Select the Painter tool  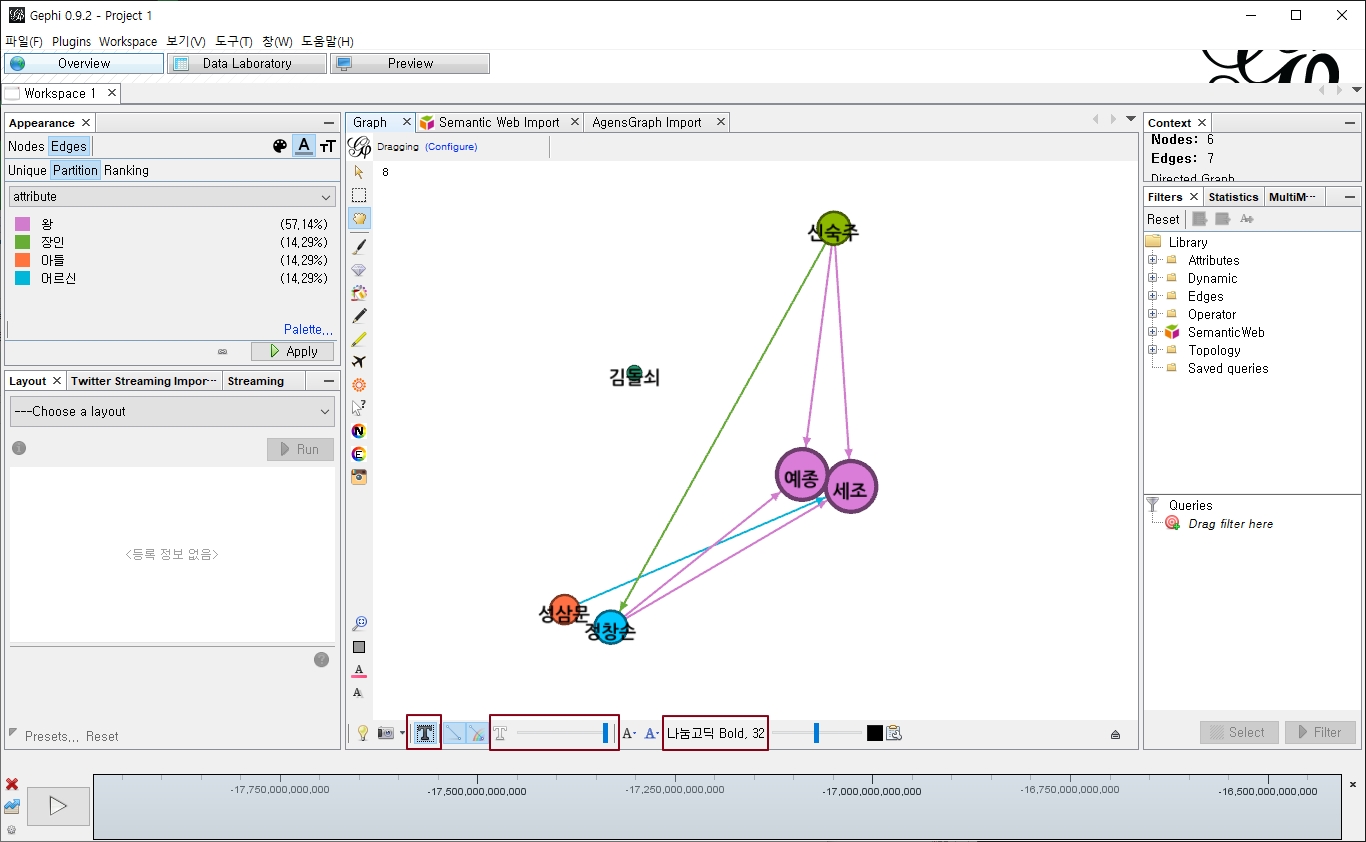(x=359, y=246)
